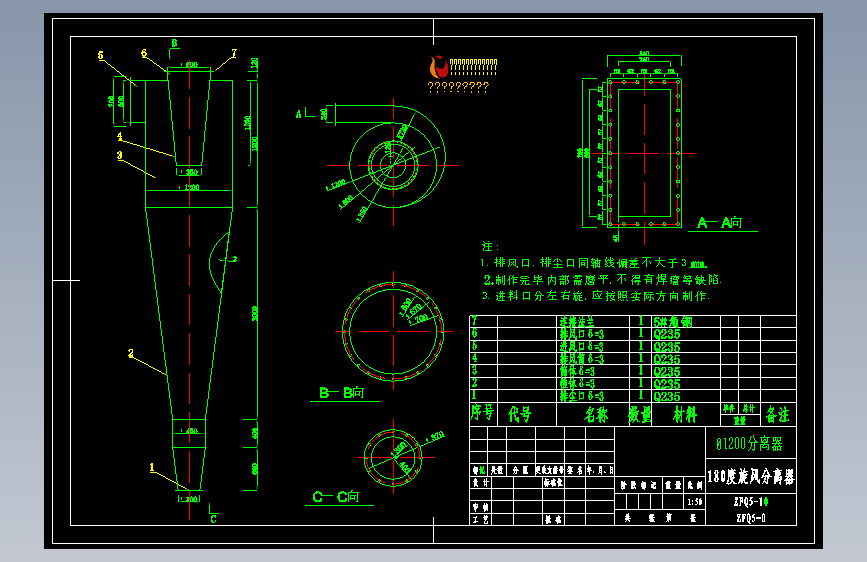Click the ZFQ5-0 drawing number
867x562 pixels.
pos(751,518)
